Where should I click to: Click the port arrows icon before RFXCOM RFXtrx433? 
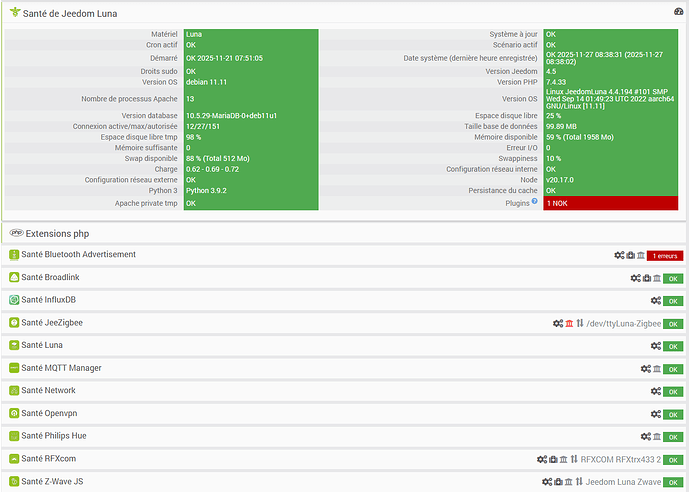pyautogui.click(x=574, y=459)
